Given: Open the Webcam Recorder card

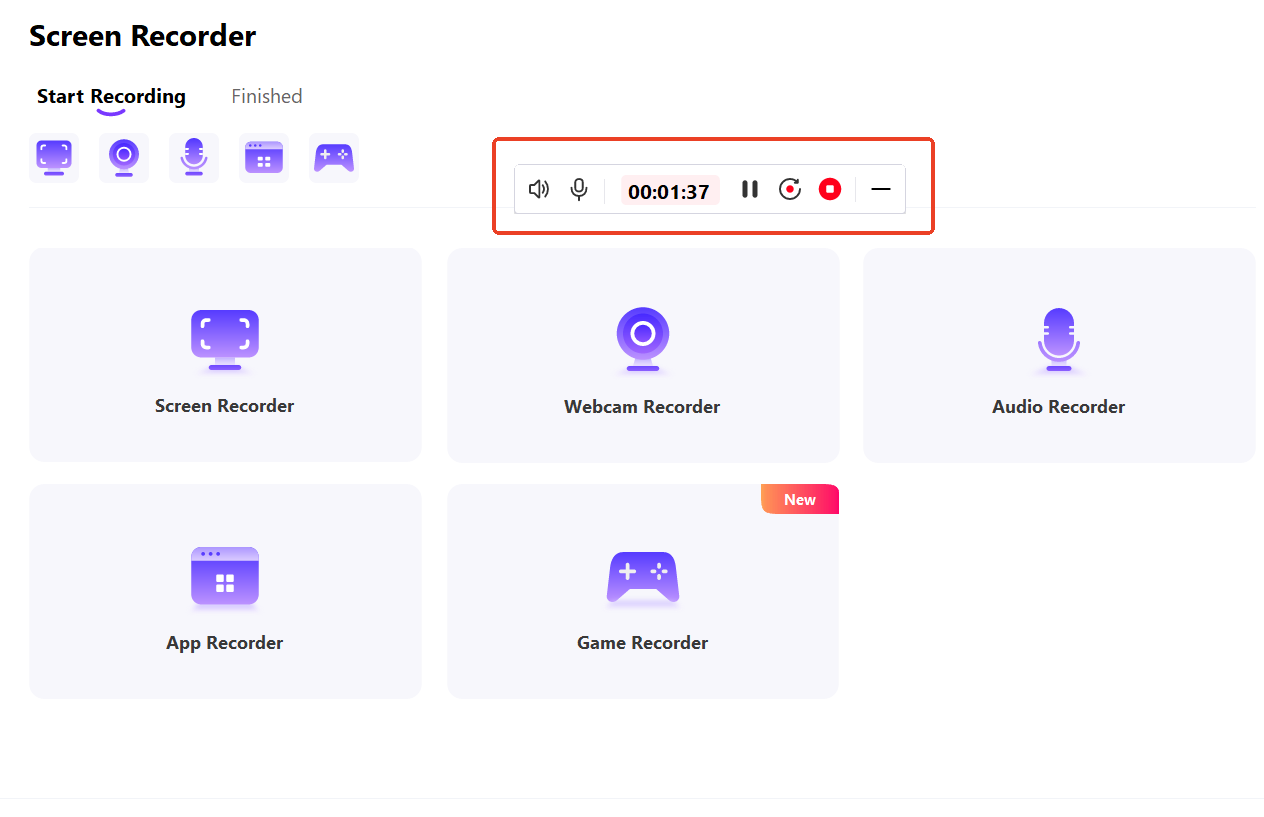Looking at the screenshot, I should click(x=643, y=355).
